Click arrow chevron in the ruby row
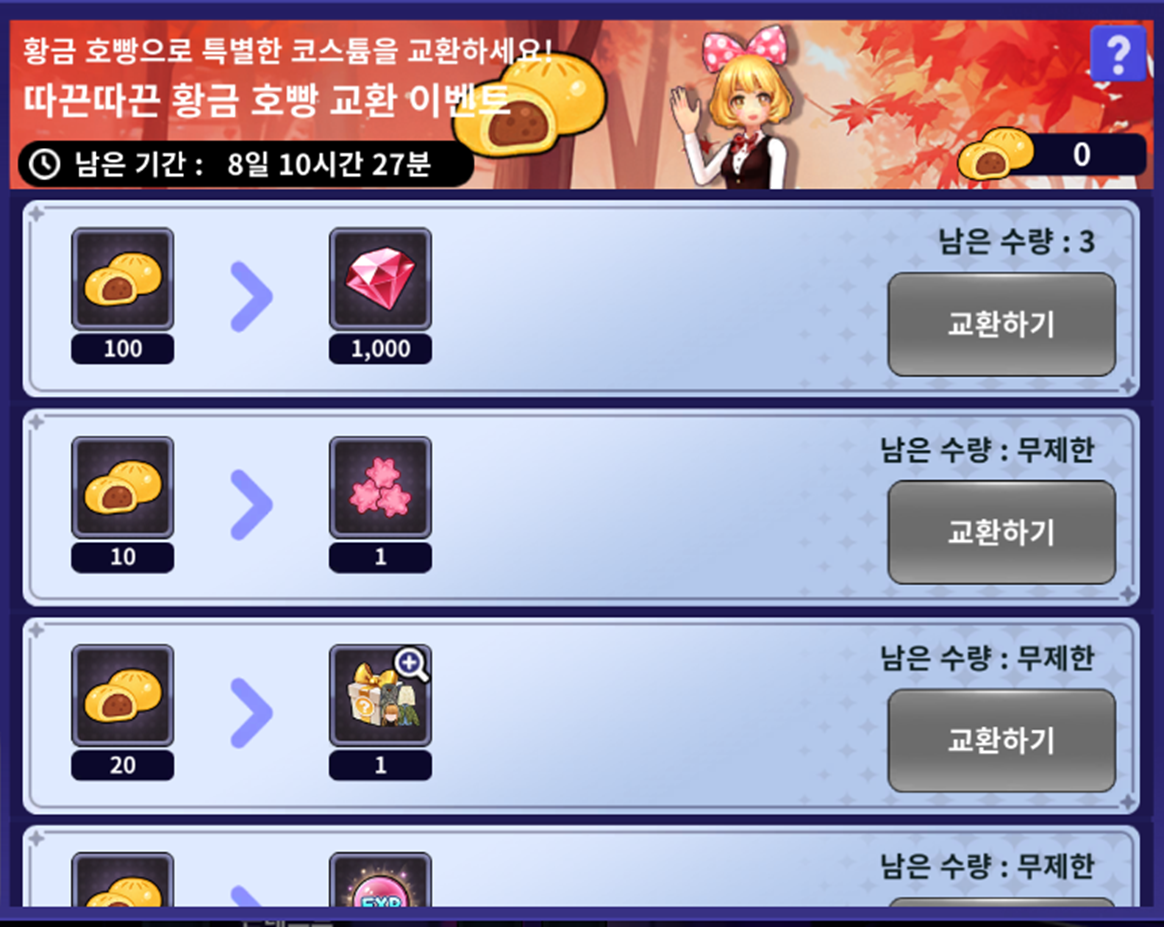This screenshot has height=927, width=1164. click(x=252, y=296)
